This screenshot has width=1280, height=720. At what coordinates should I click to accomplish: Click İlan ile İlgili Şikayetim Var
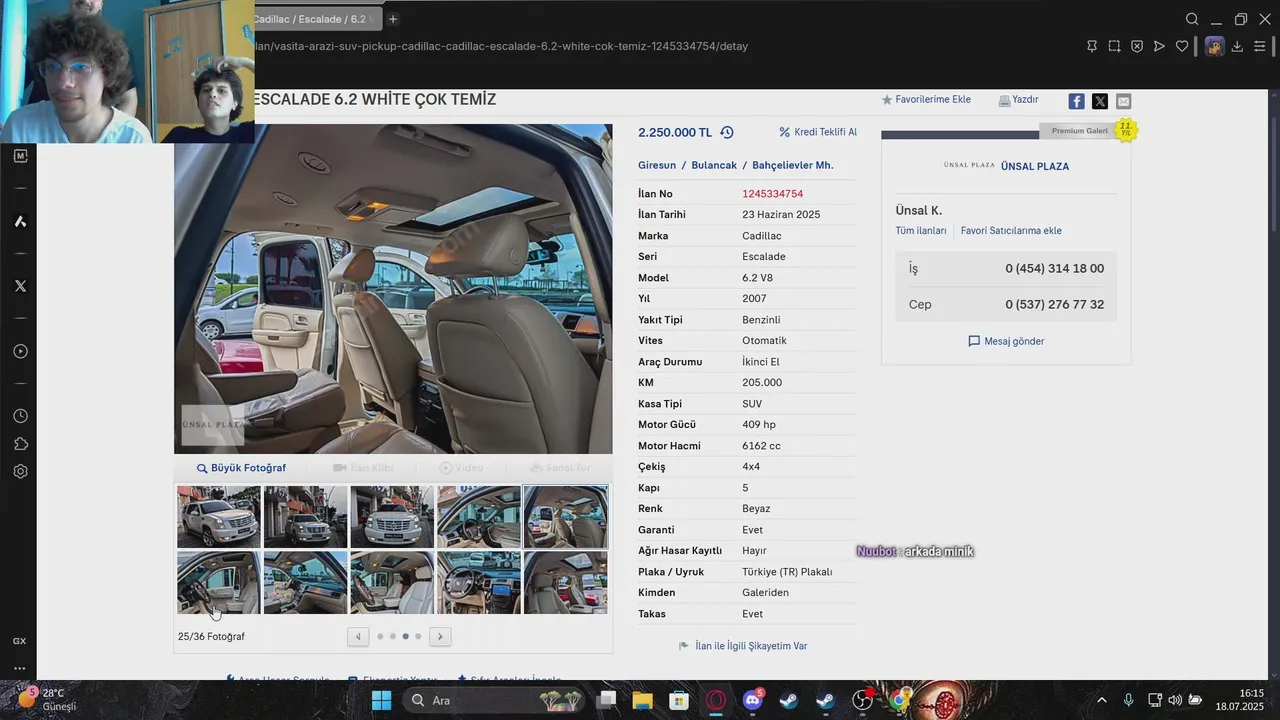(743, 646)
